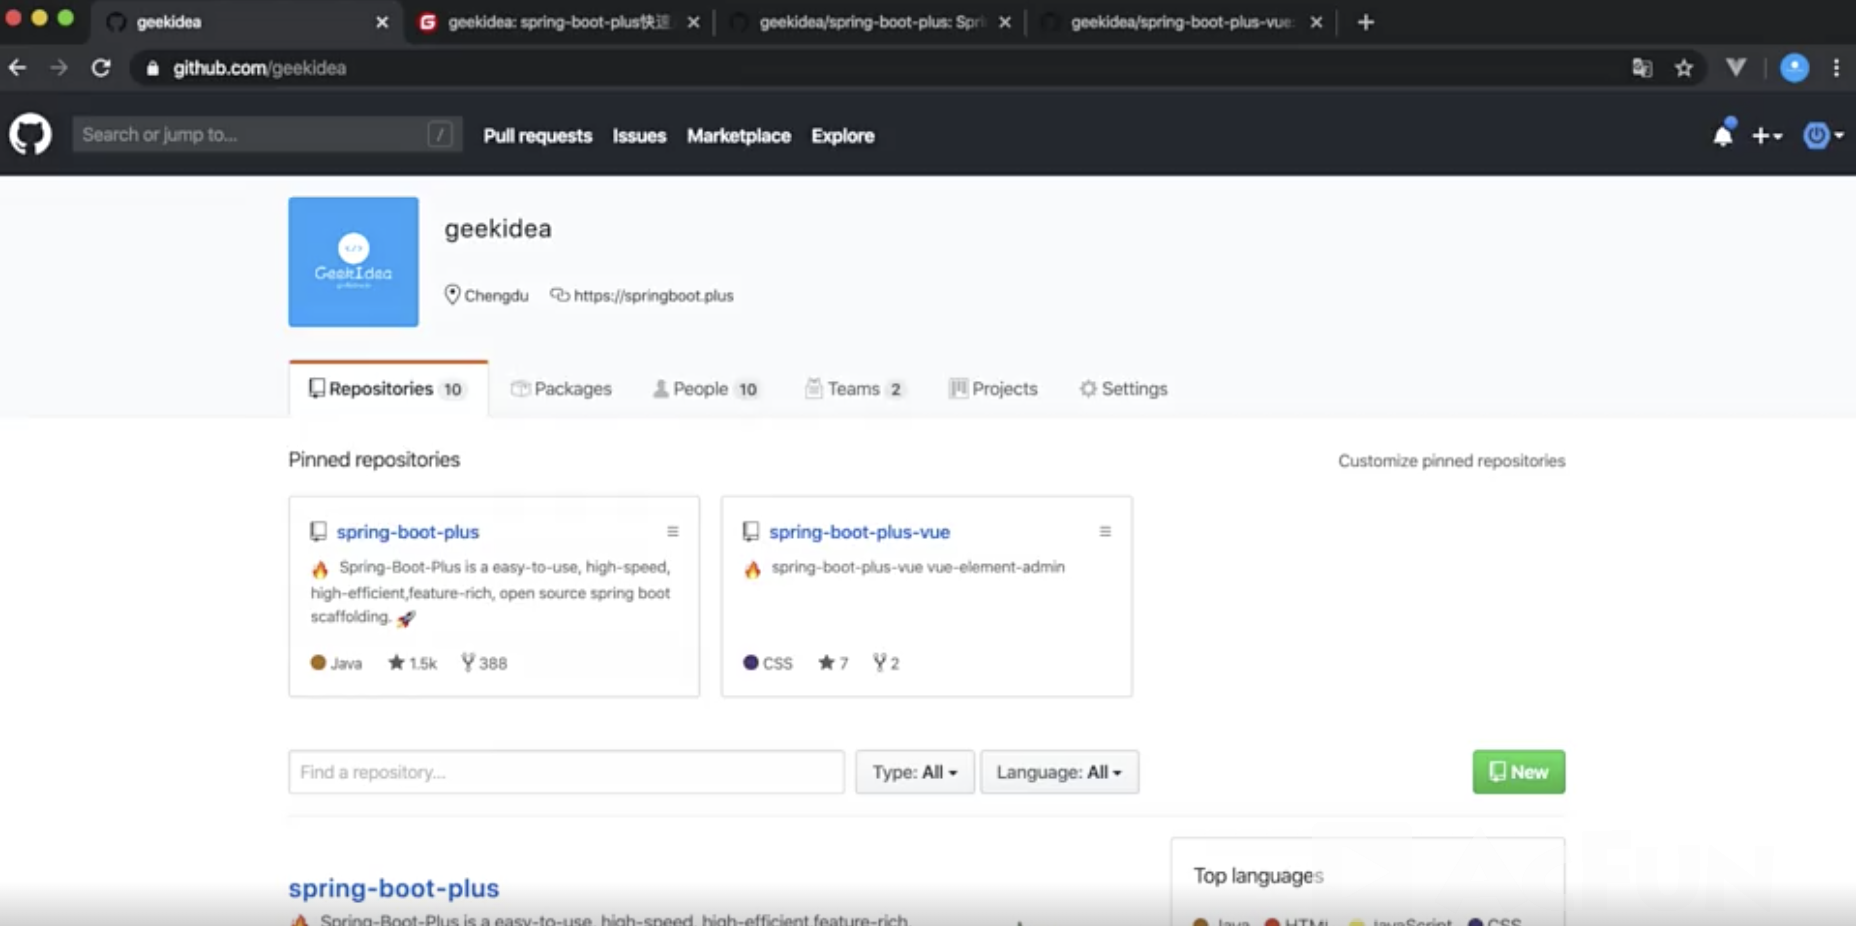Image resolution: width=1856 pixels, height=926 pixels.
Task: Bookmark page with star icon
Action: point(1684,68)
